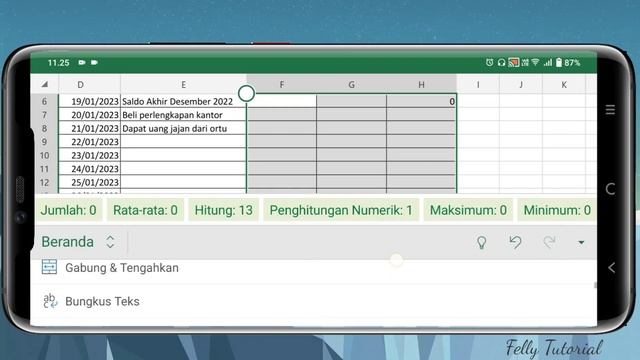Undo the last action with arrow icon

[x=516, y=242]
